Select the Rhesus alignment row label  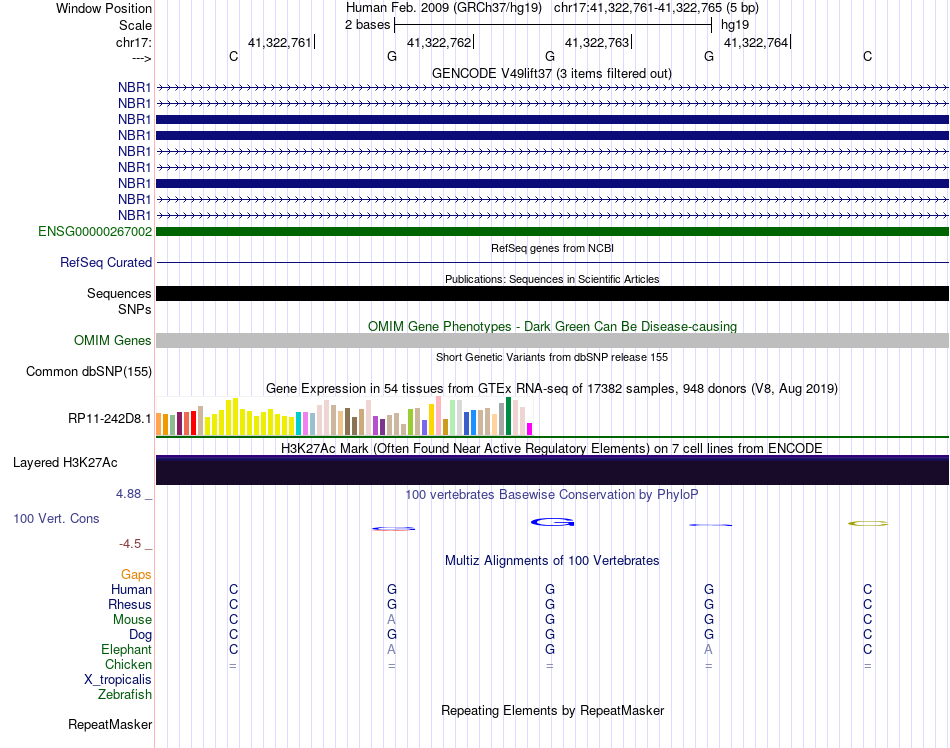(130, 604)
